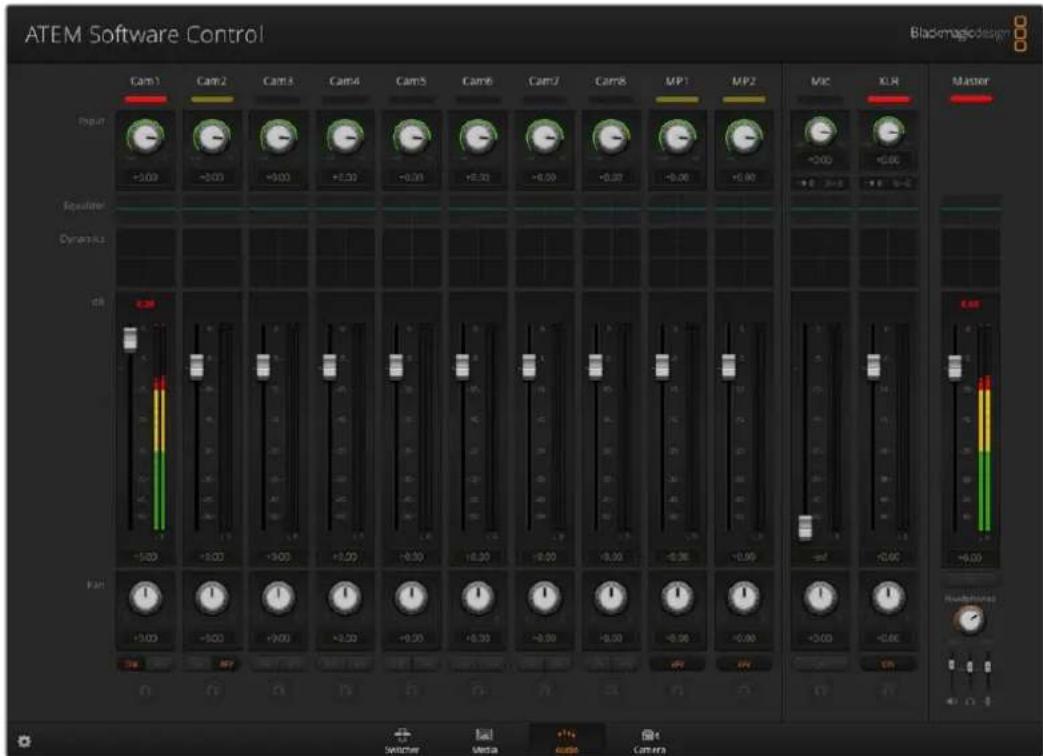Click the Mic input gain knob
Screen dimensions: 1043x756
820,132
